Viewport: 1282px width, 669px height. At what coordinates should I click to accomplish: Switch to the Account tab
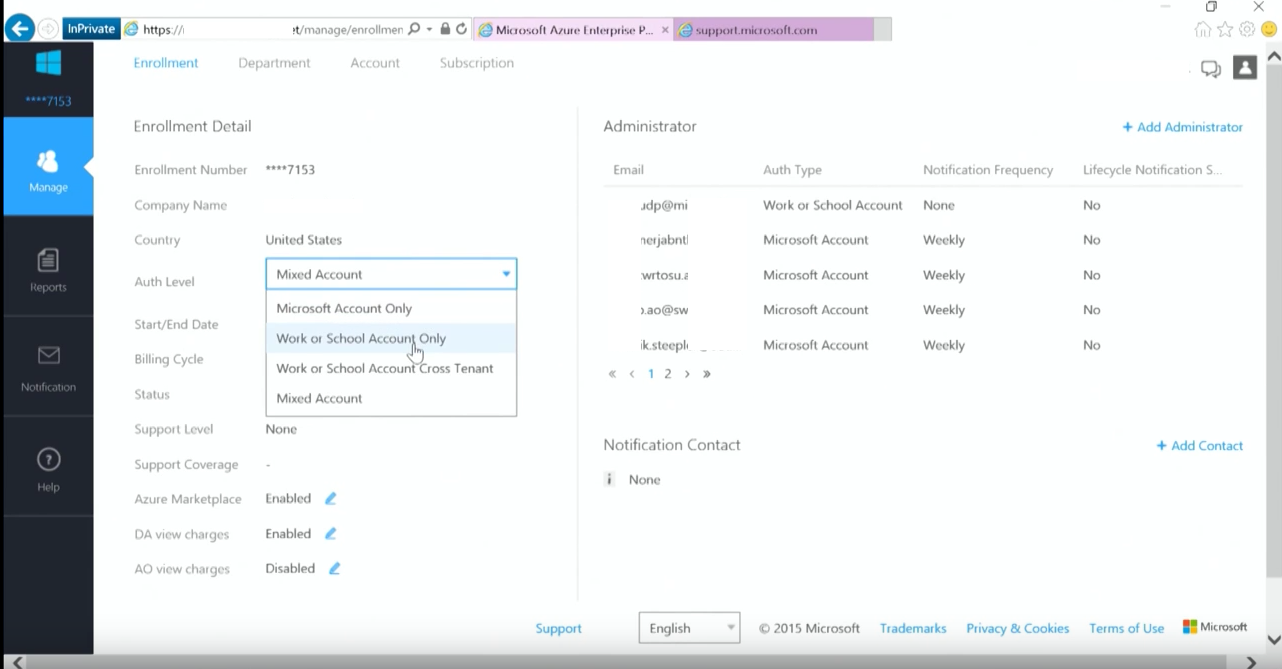[x=375, y=63]
